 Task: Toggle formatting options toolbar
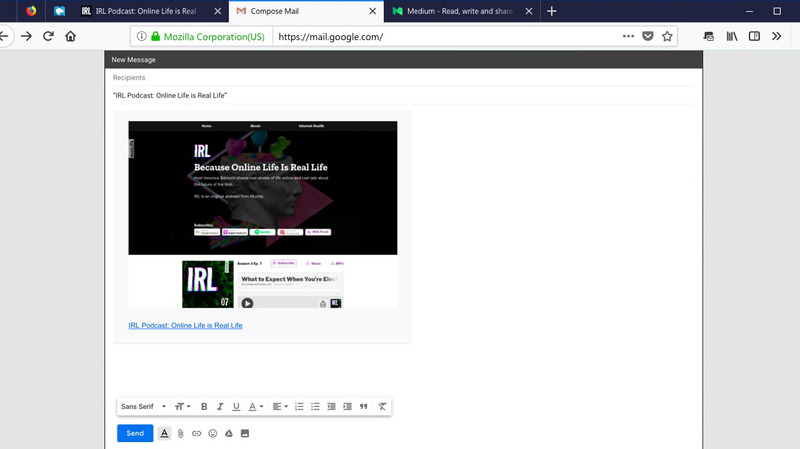coord(164,433)
